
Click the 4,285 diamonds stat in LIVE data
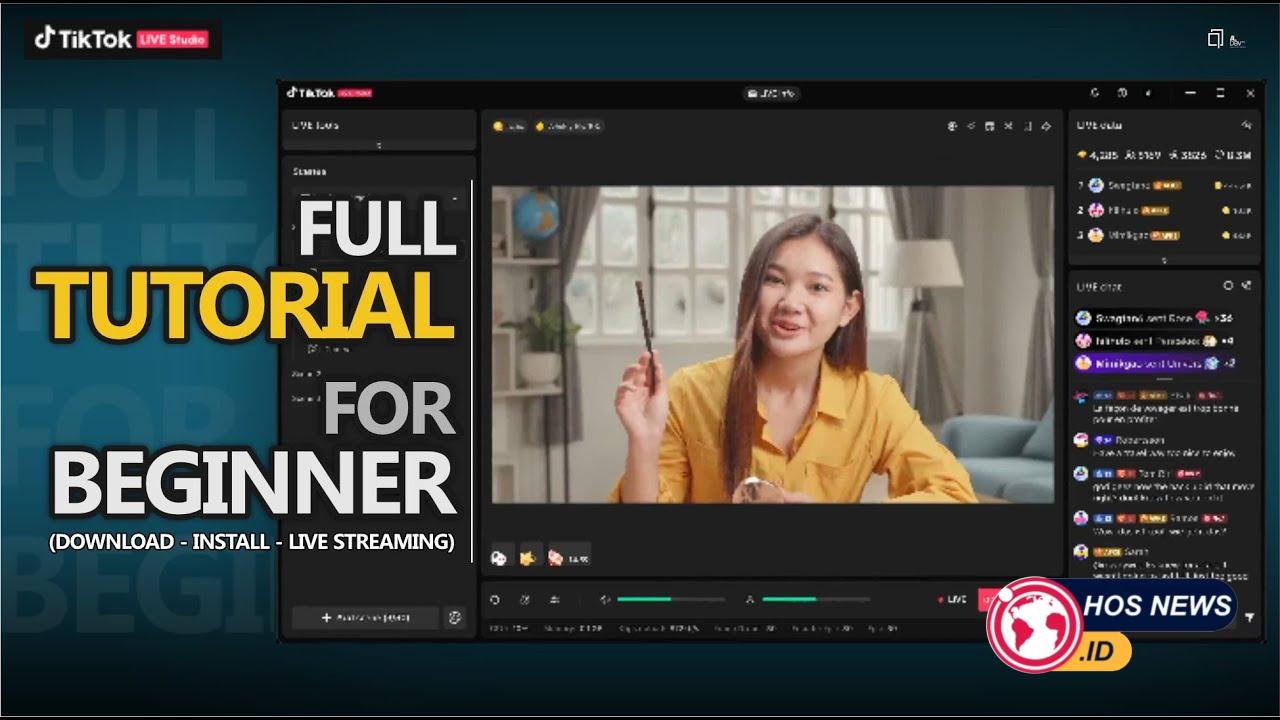pos(1096,155)
